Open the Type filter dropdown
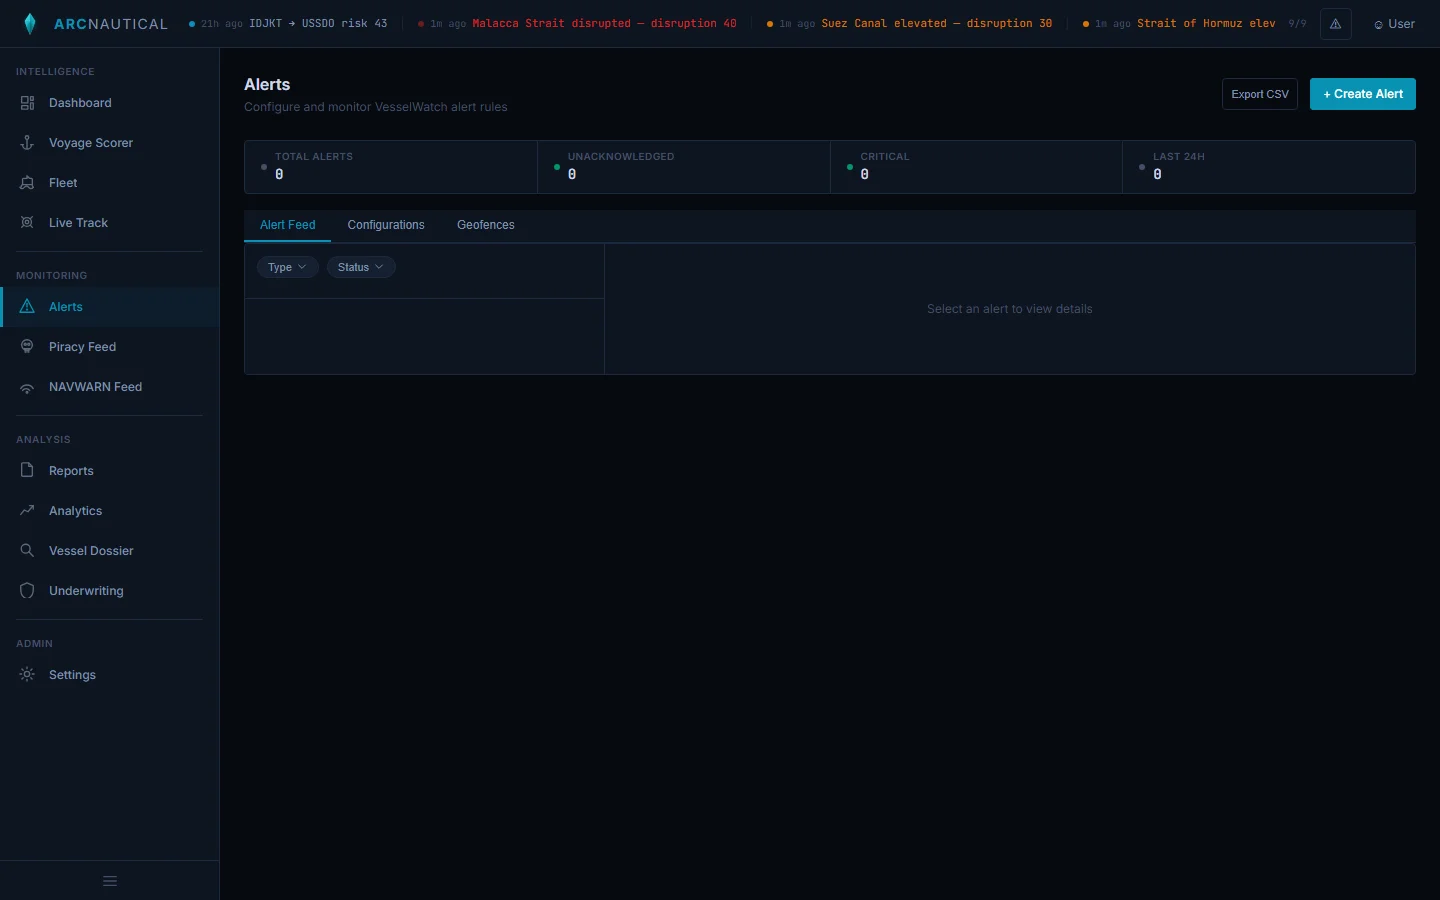1440x900 pixels. pyautogui.click(x=287, y=267)
